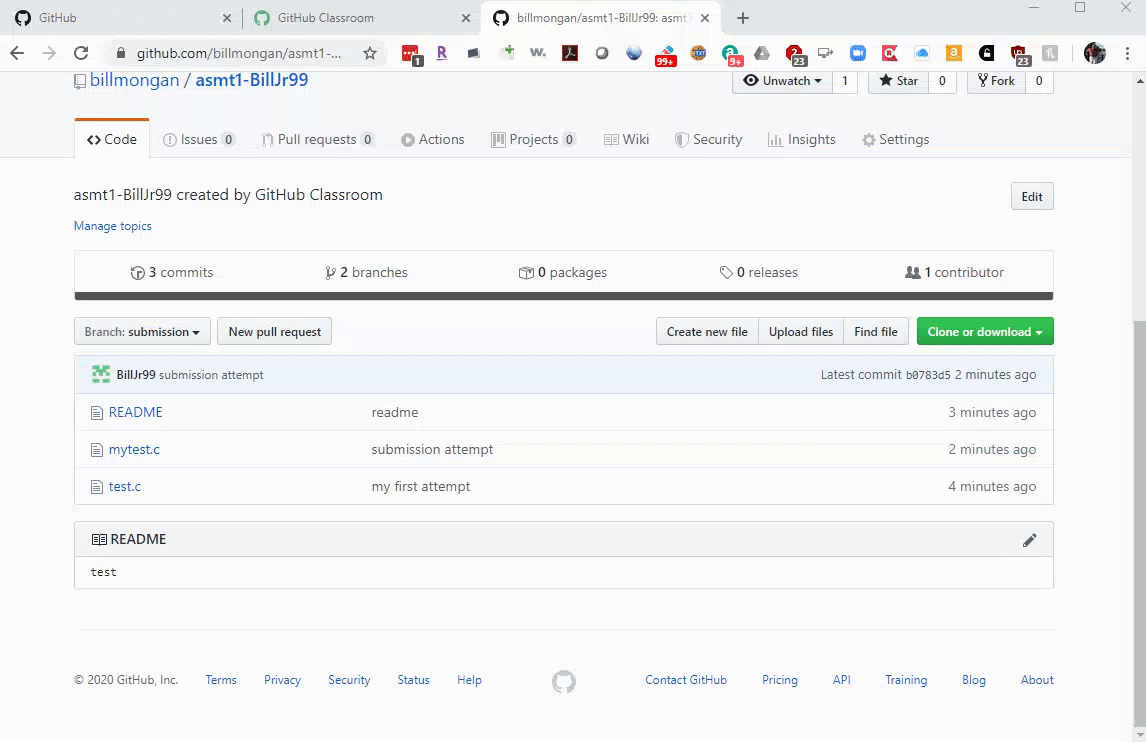Expand the Unwatch dropdown
1146x742 pixels.
coord(782,81)
